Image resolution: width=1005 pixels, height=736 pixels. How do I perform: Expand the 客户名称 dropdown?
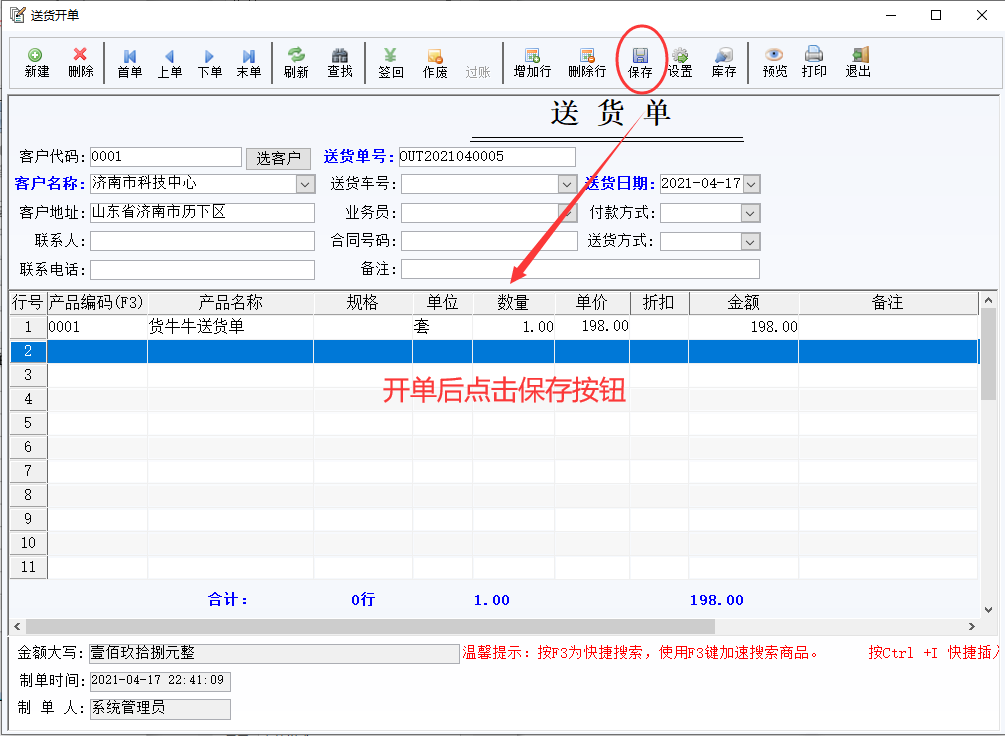tap(306, 184)
